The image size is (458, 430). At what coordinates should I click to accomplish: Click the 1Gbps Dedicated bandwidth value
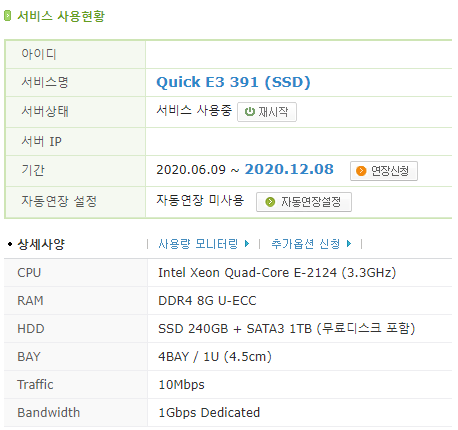209,413
